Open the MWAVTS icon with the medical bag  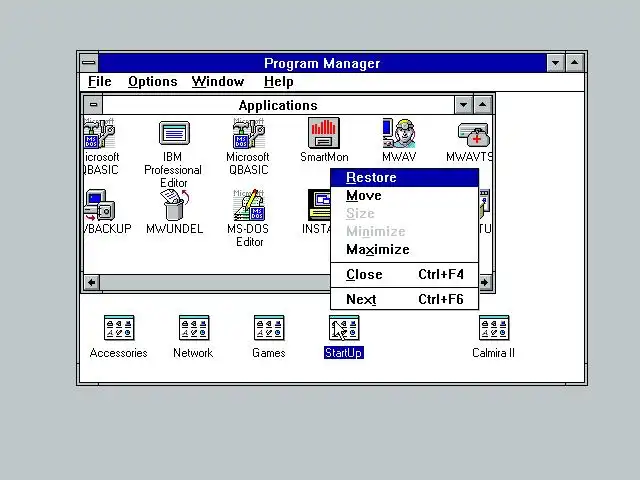473,135
